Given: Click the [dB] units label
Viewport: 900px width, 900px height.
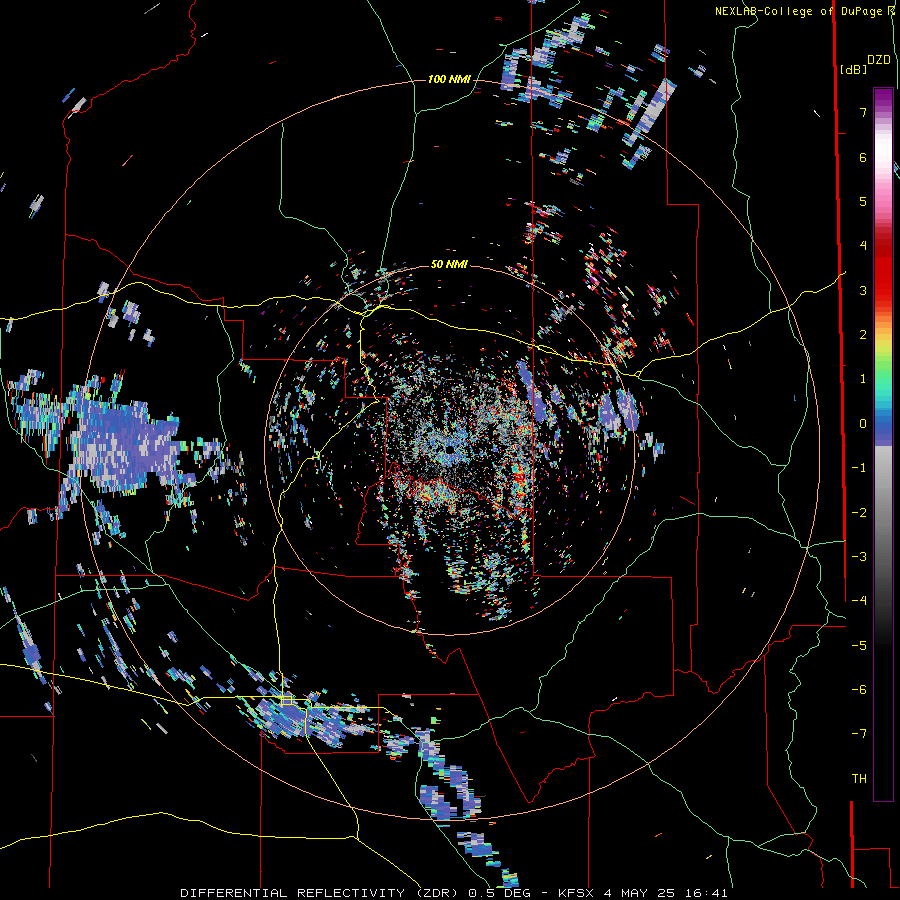Looking at the screenshot, I should coord(854,69).
